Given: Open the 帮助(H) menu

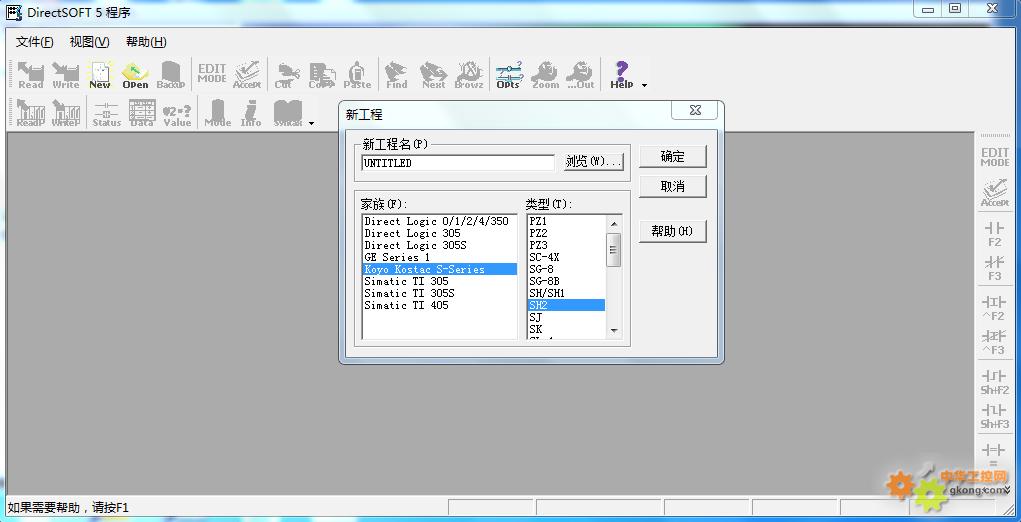Looking at the screenshot, I should [x=146, y=42].
